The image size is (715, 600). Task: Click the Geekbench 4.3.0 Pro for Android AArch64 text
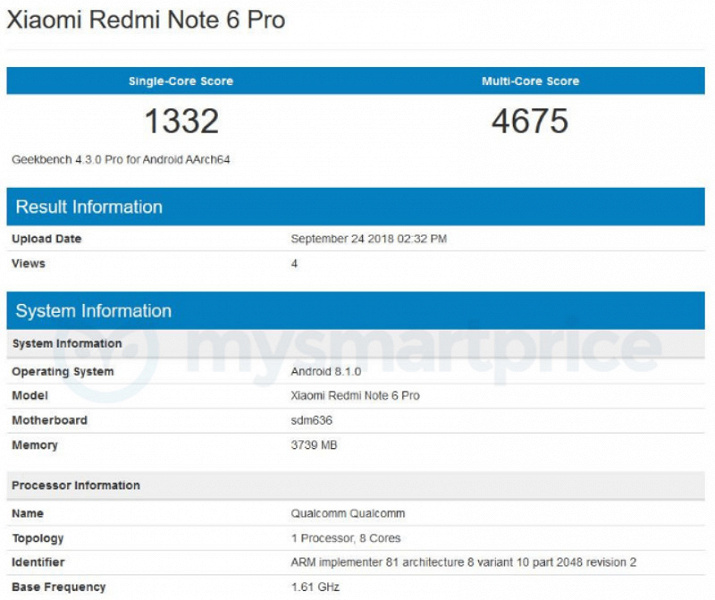point(121,160)
